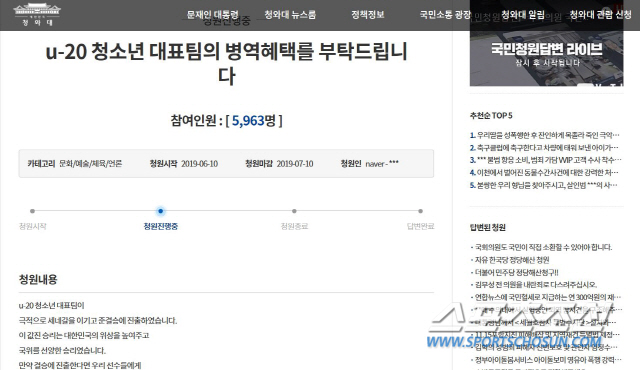Click the petition start date 2019-06-10
Image resolution: width=640 pixels, height=370 pixels.
tap(199, 164)
